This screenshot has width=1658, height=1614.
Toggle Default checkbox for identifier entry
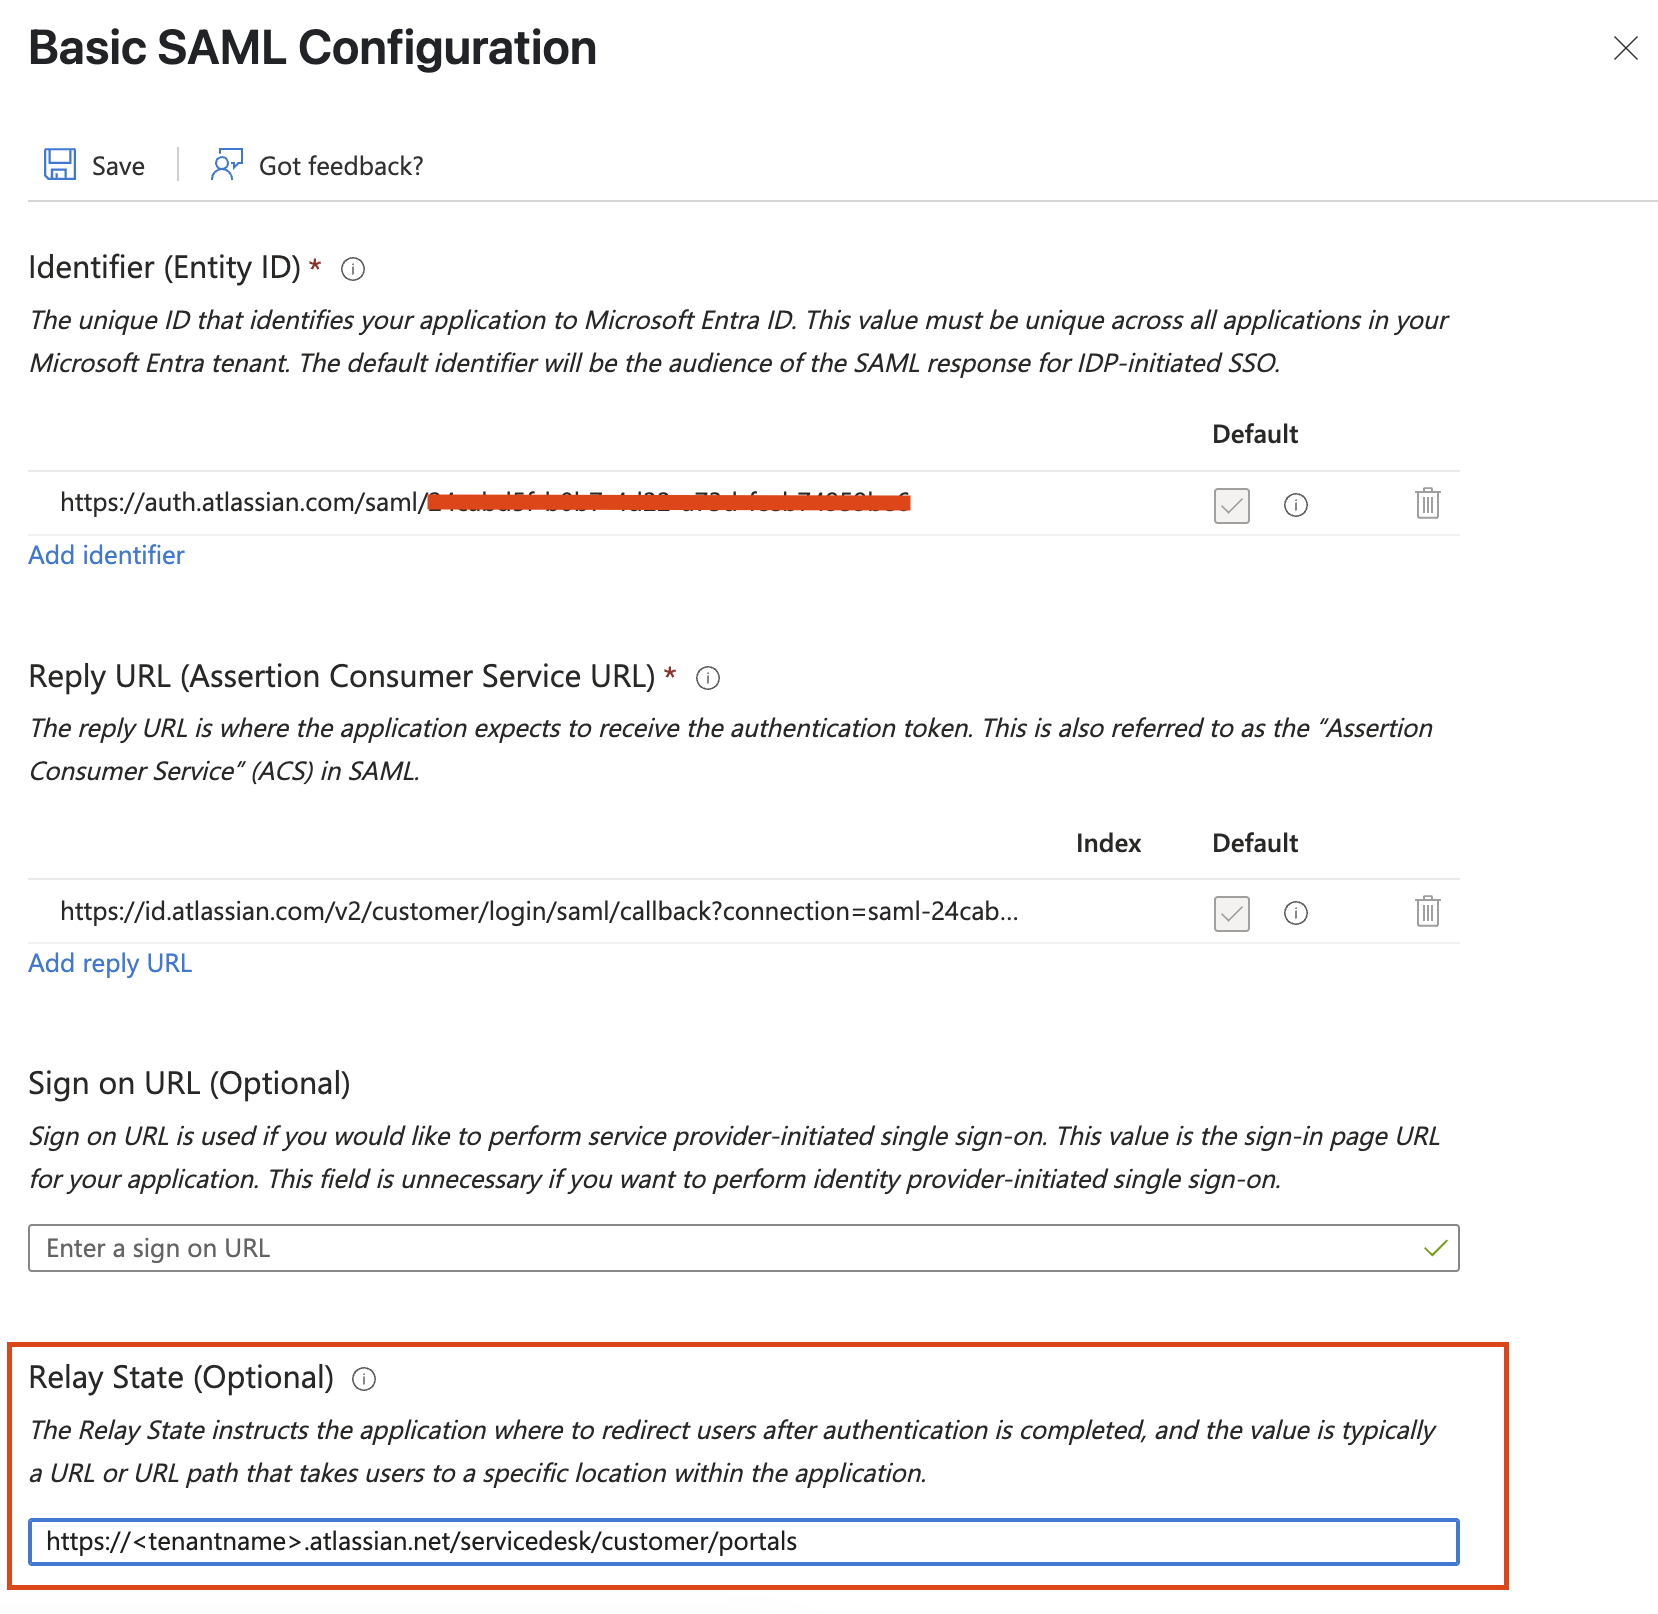tap(1231, 505)
